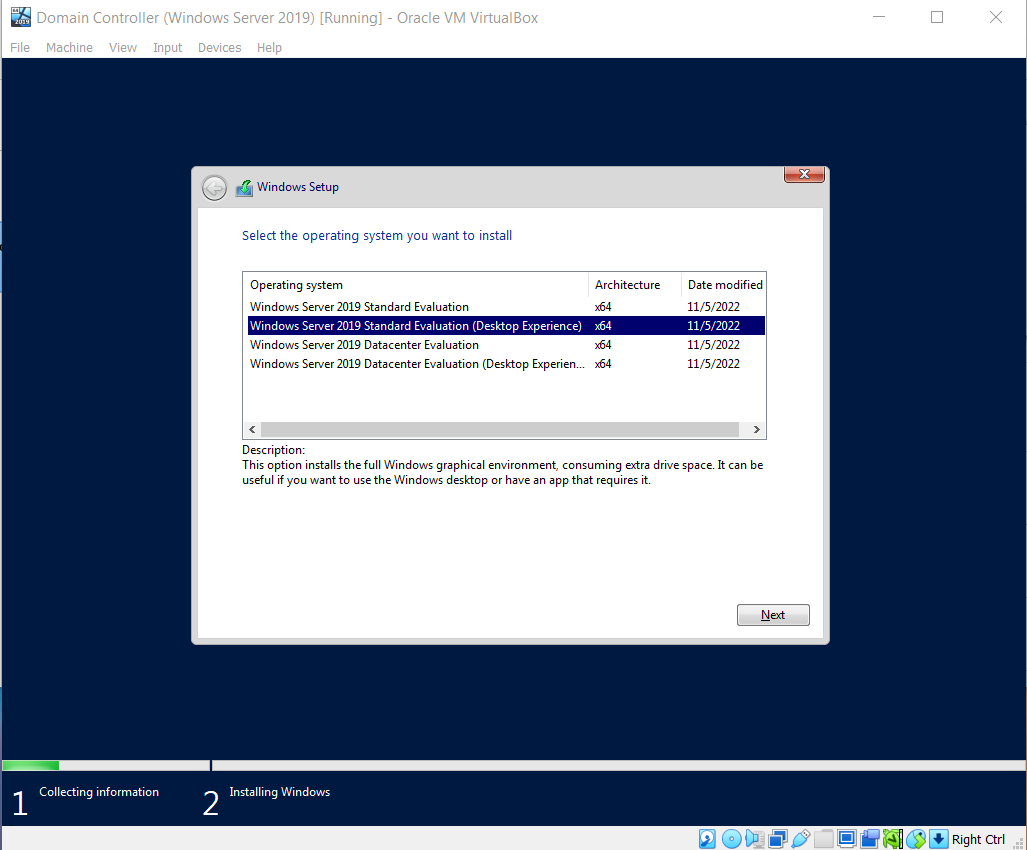Select Windows Server 2019 Standard Evaluation

click(x=359, y=306)
